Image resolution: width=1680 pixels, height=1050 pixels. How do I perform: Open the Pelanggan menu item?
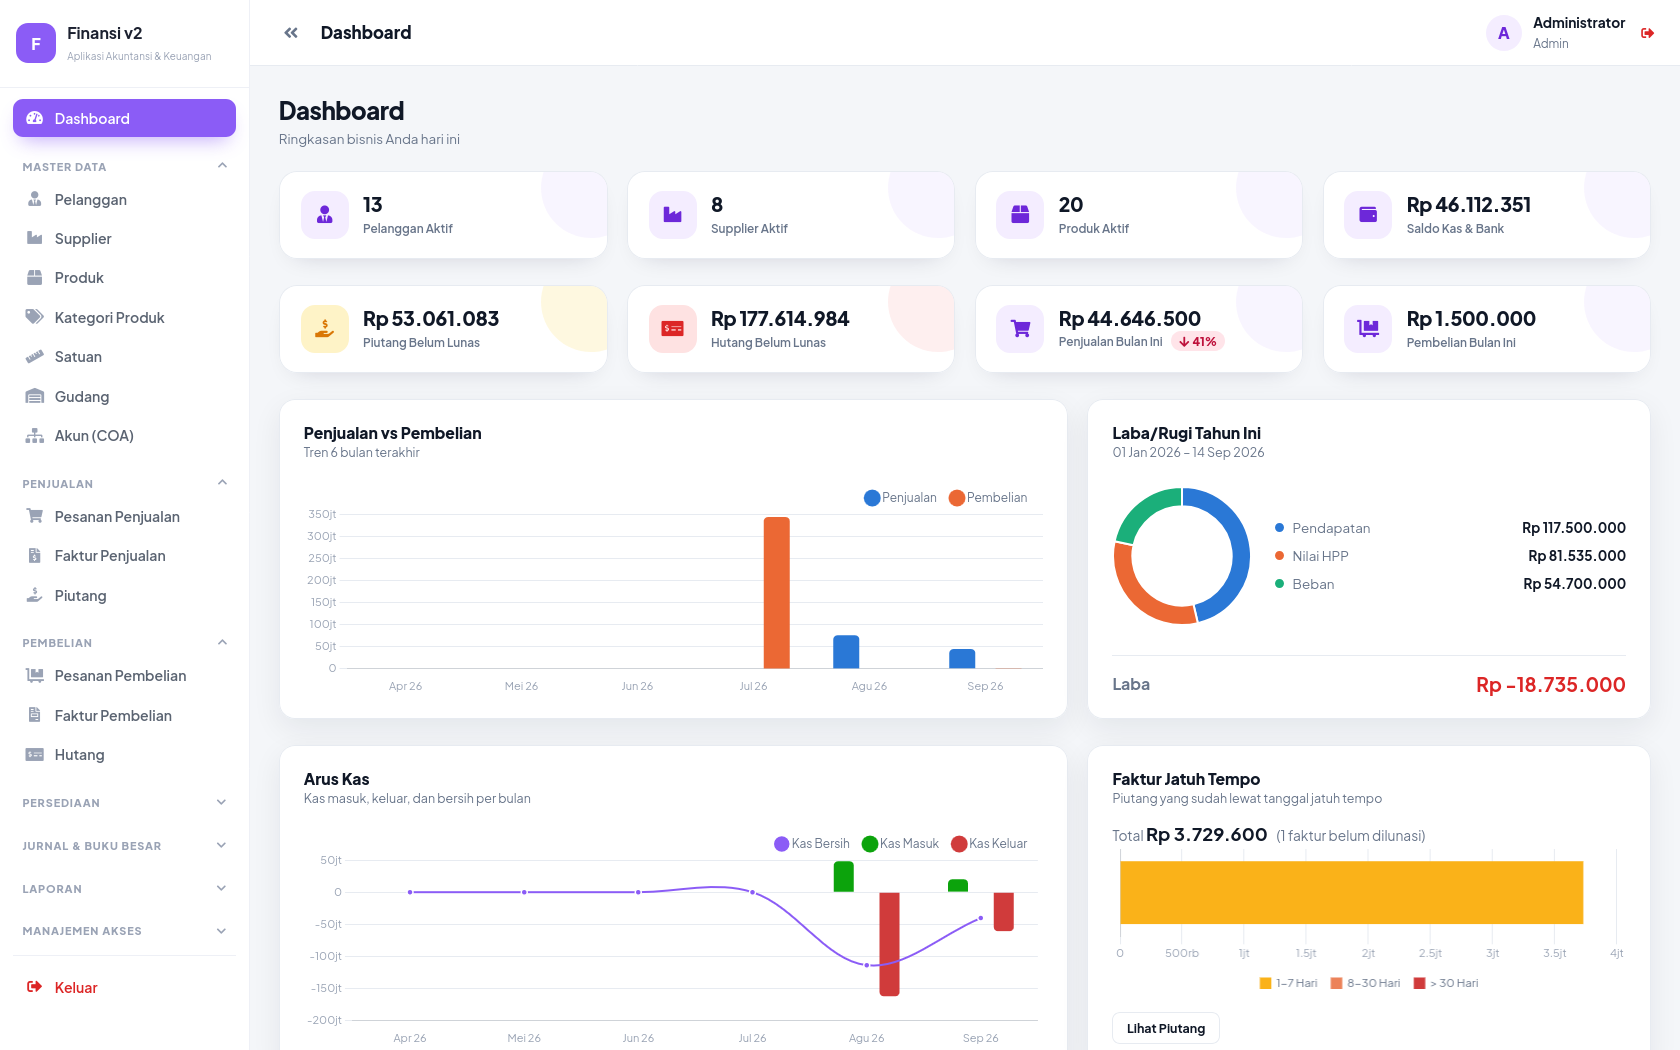tap(124, 199)
